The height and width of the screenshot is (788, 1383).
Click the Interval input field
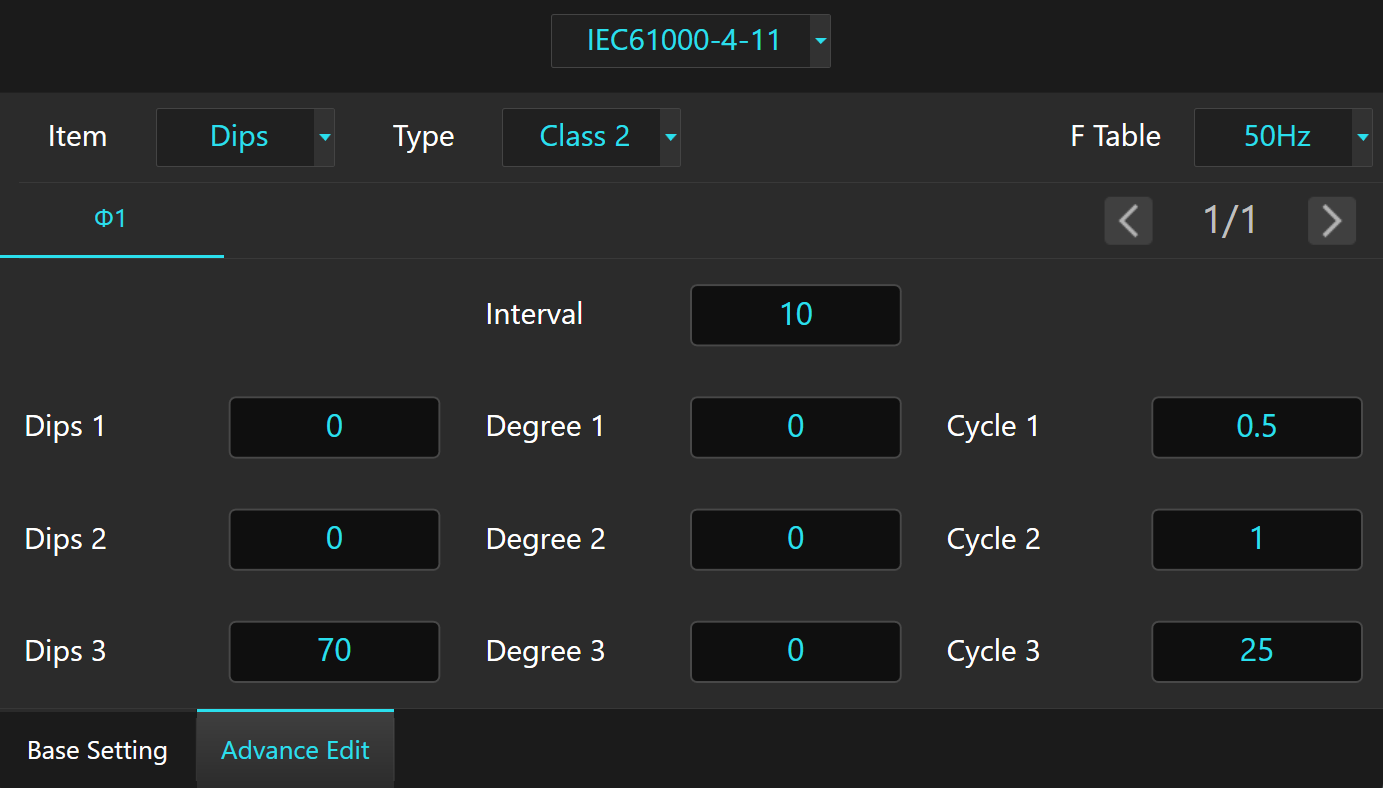click(795, 315)
